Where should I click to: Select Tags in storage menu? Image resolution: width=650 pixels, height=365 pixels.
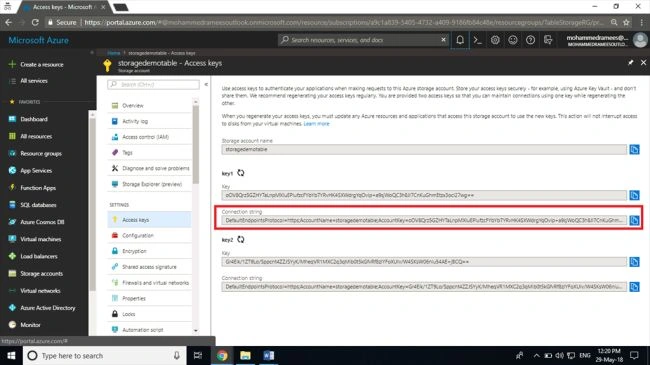(x=149, y=153)
